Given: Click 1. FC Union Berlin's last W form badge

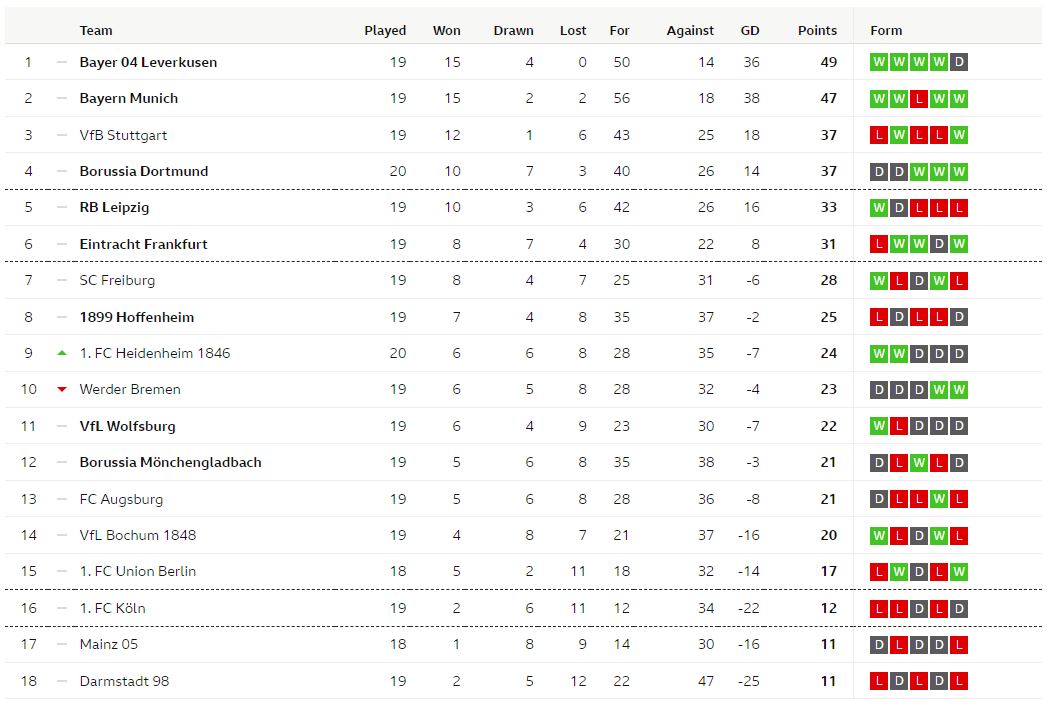Looking at the screenshot, I should [x=959, y=571].
